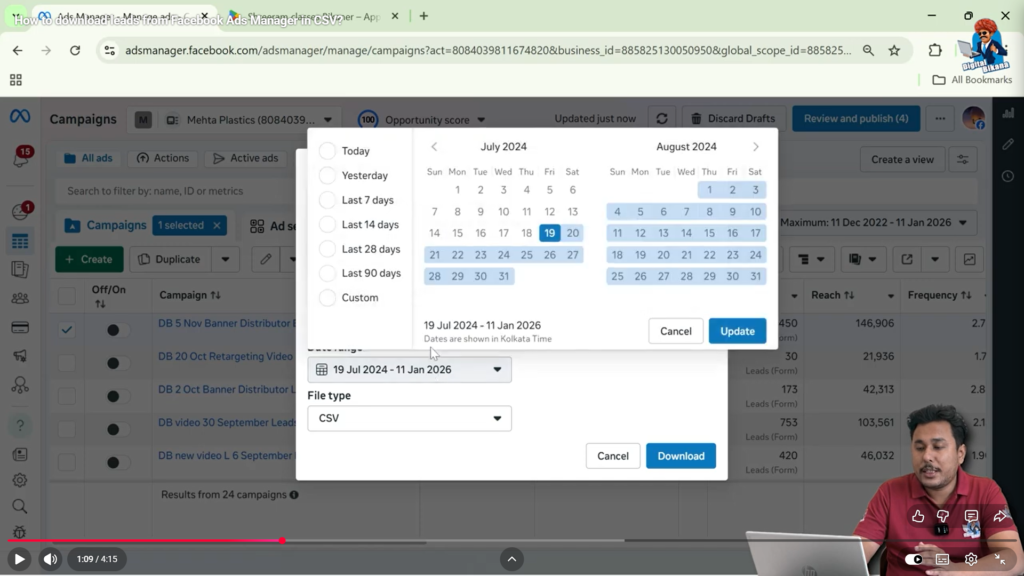This screenshot has height=576, width=1024.
Task: Open the column settings icon above the table
Action: pos(805,258)
